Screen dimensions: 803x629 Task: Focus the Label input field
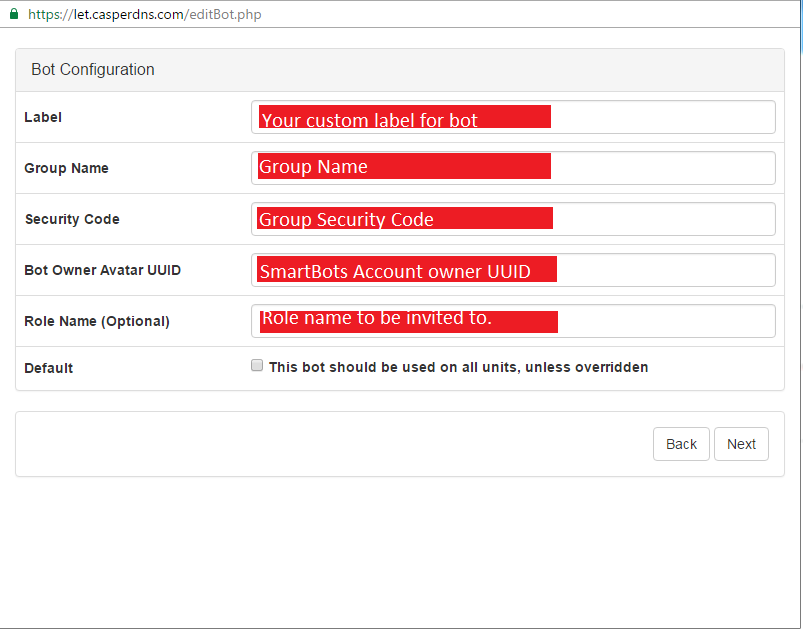[x=513, y=117]
